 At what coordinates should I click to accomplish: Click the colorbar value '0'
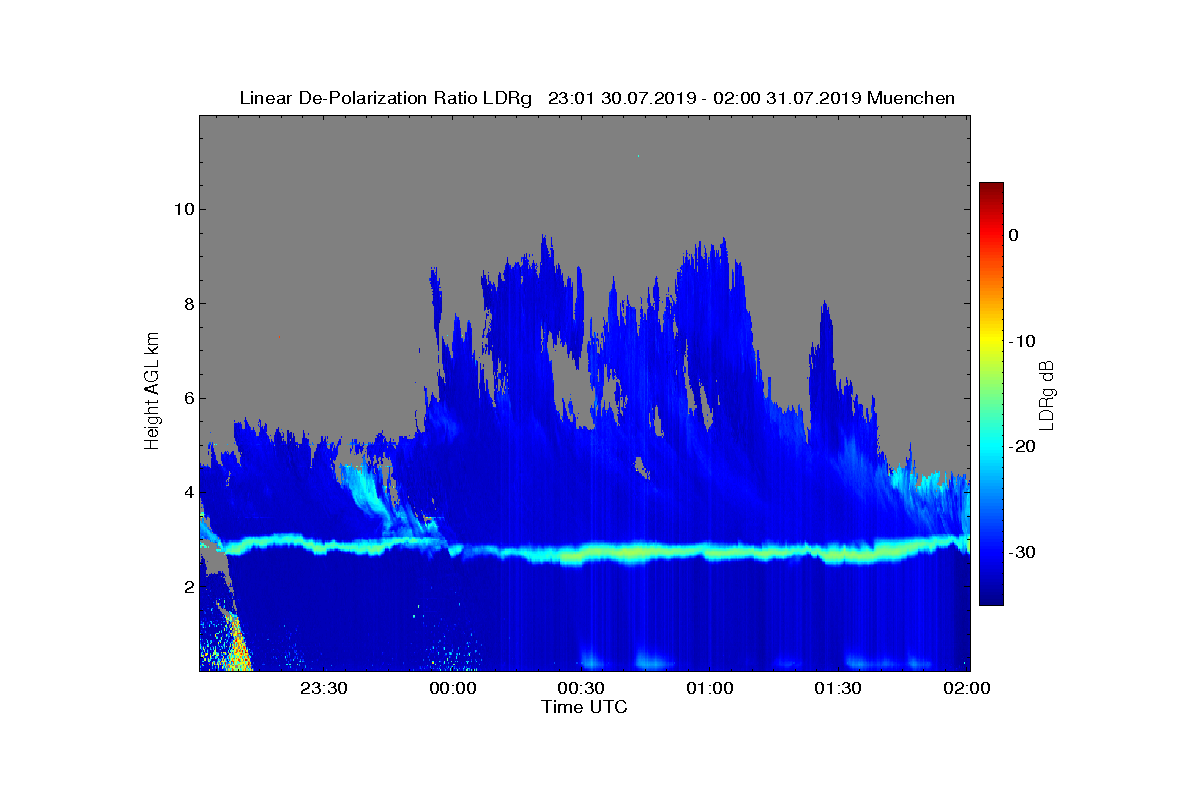coord(1014,235)
